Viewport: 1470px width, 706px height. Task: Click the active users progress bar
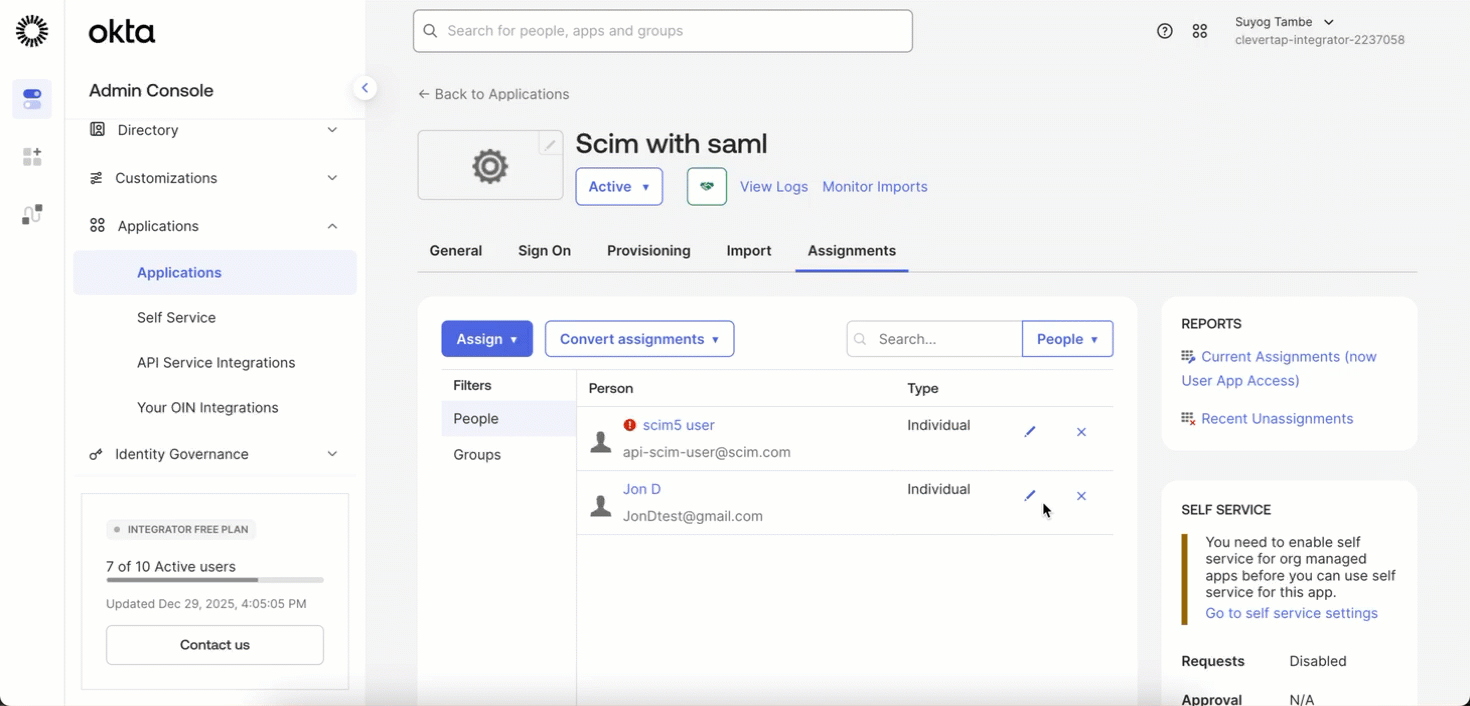click(215, 580)
